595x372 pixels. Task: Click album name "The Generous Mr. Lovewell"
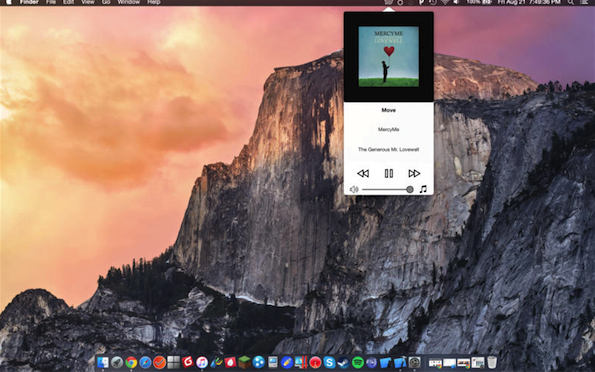click(x=389, y=149)
